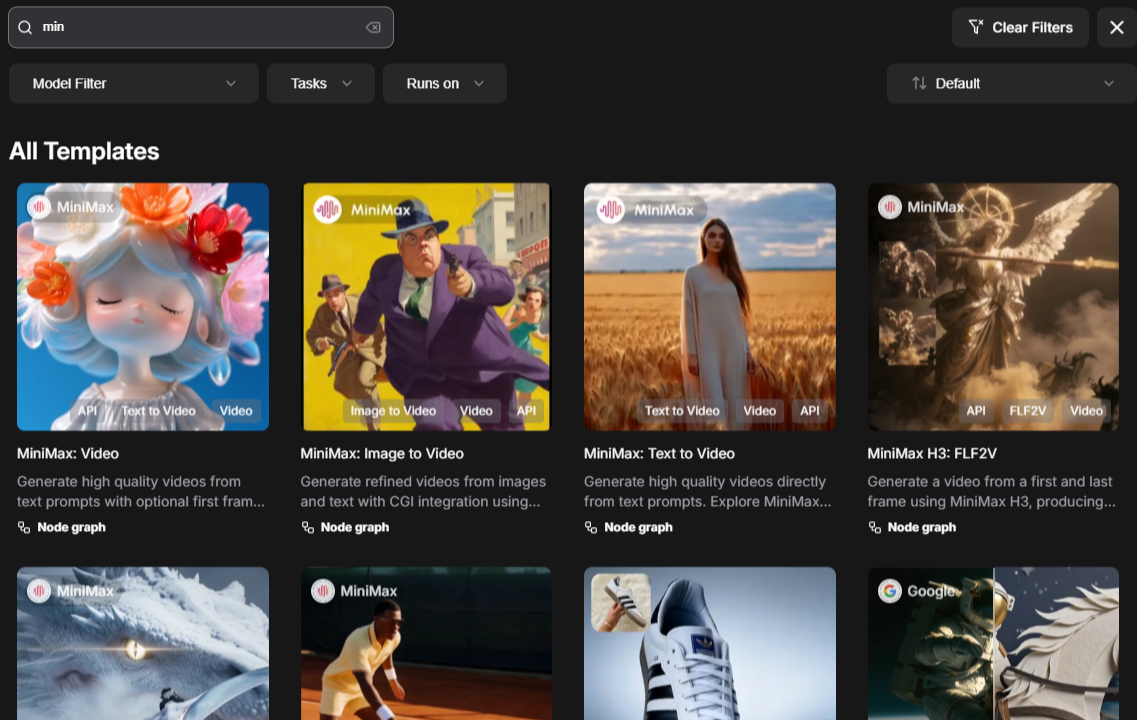Image resolution: width=1137 pixels, height=720 pixels.
Task: Open the MiniMax: Video template thumbnail
Action: point(143,307)
